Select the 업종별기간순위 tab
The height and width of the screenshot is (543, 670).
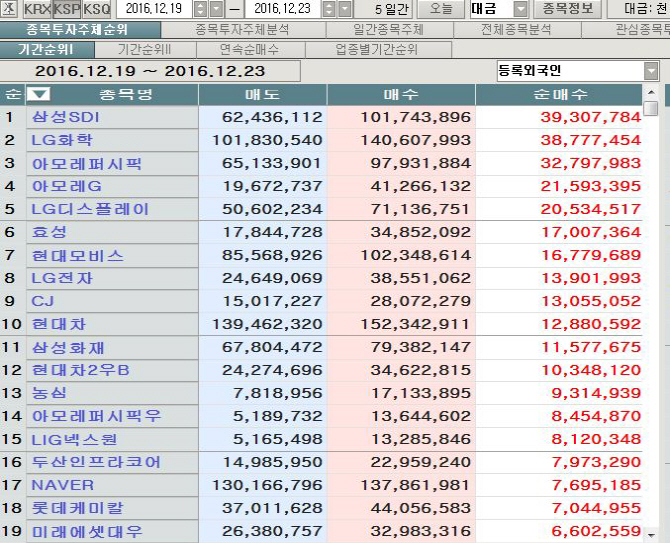[x=378, y=50]
